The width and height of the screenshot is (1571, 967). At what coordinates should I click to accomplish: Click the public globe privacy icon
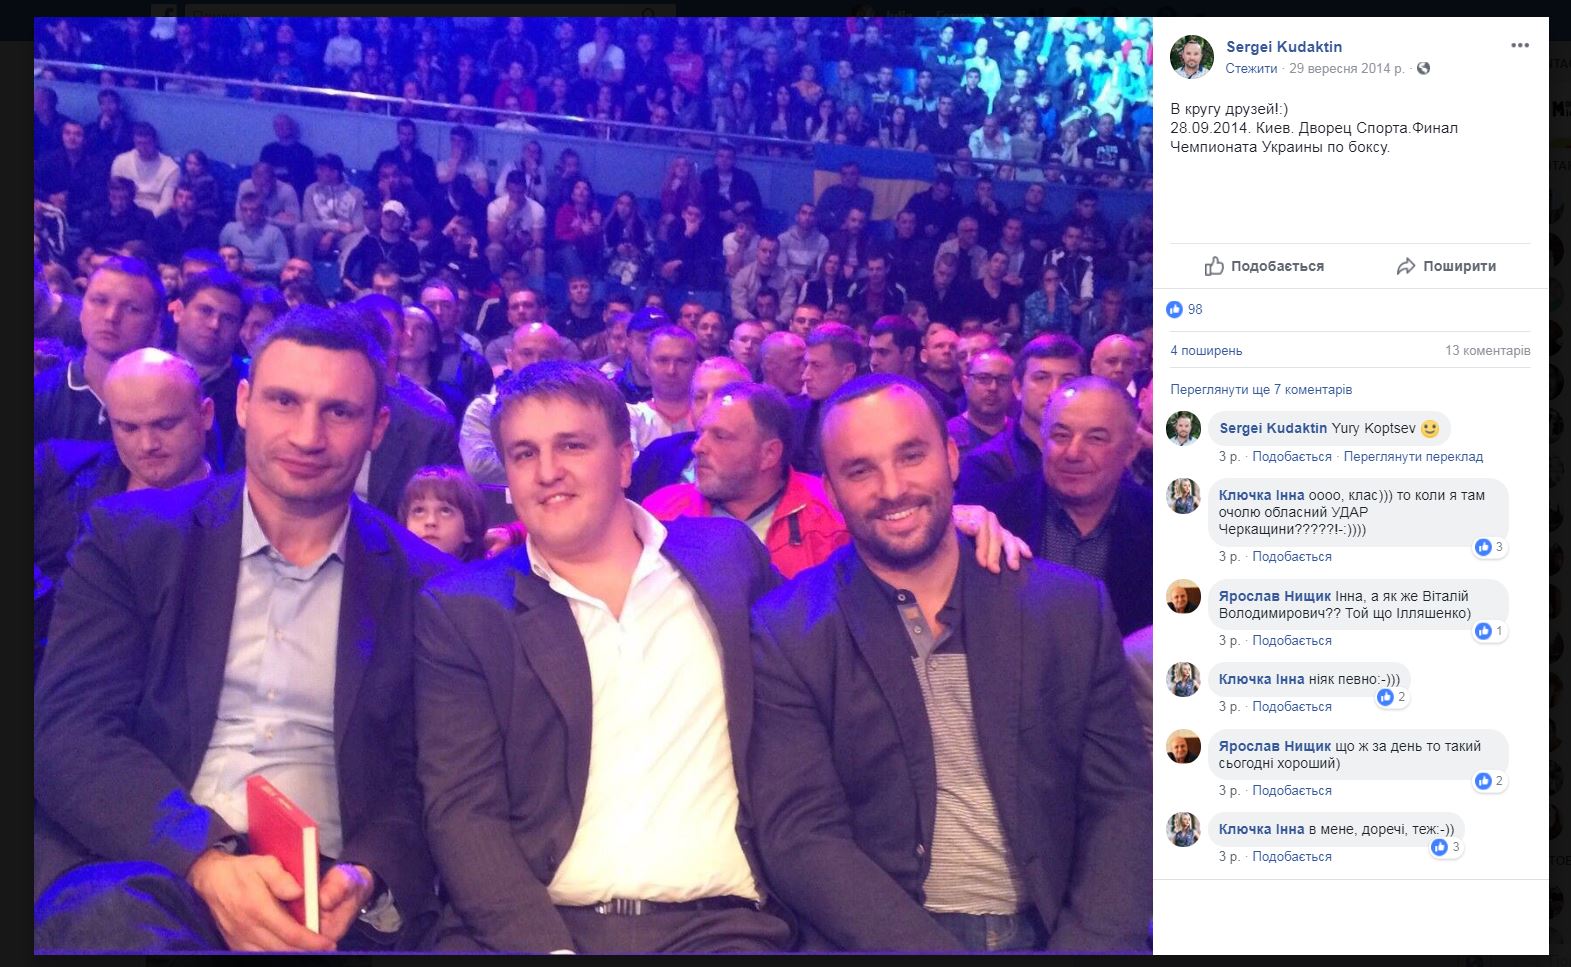[x=1423, y=69]
